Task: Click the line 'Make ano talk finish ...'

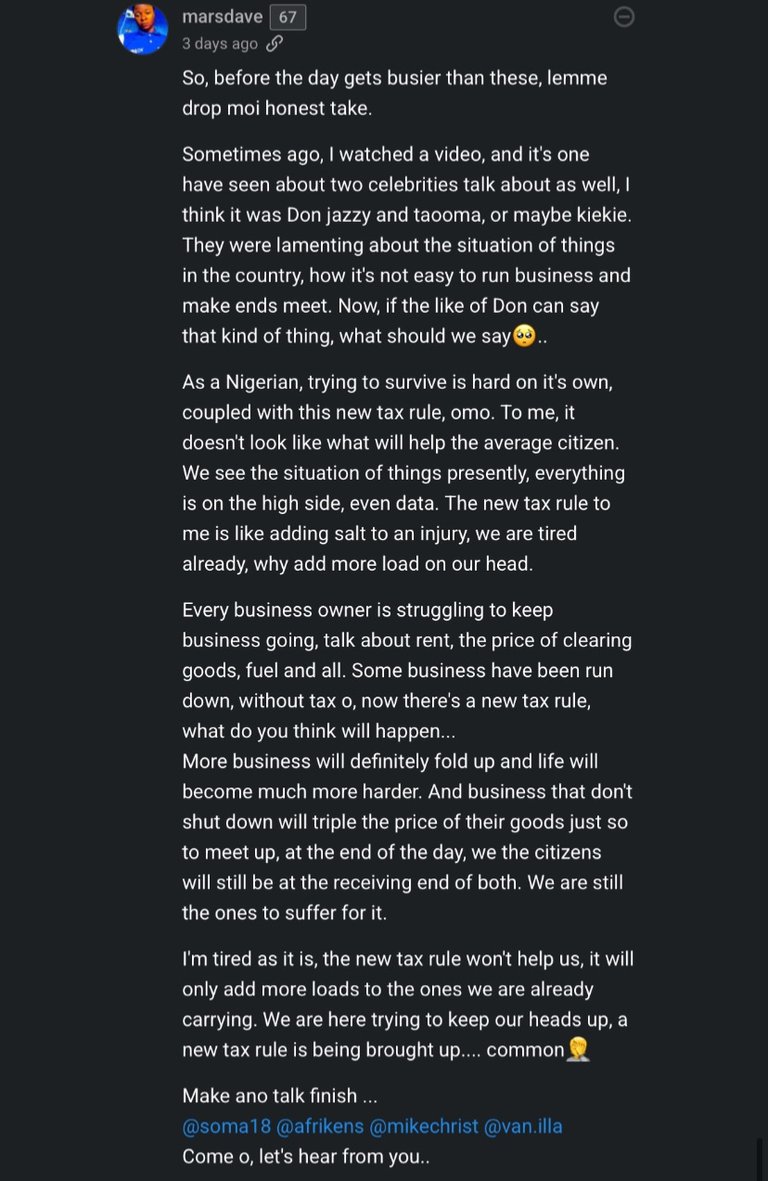Action: point(280,1096)
